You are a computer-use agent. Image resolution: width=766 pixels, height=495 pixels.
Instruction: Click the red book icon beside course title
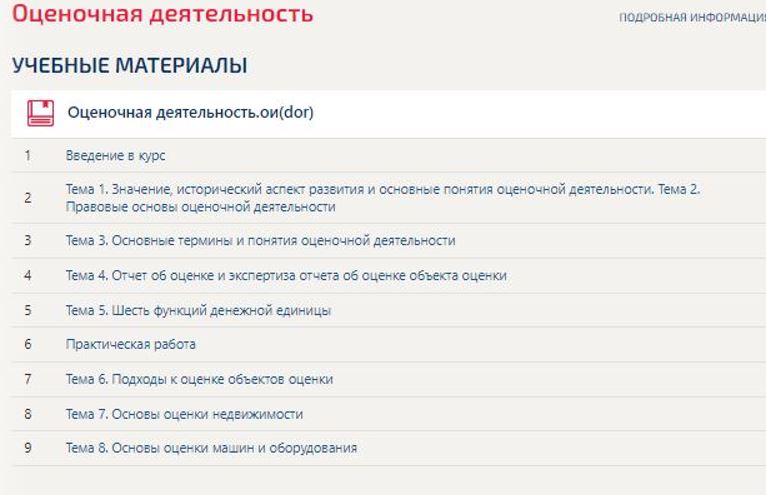tap(40, 112)
